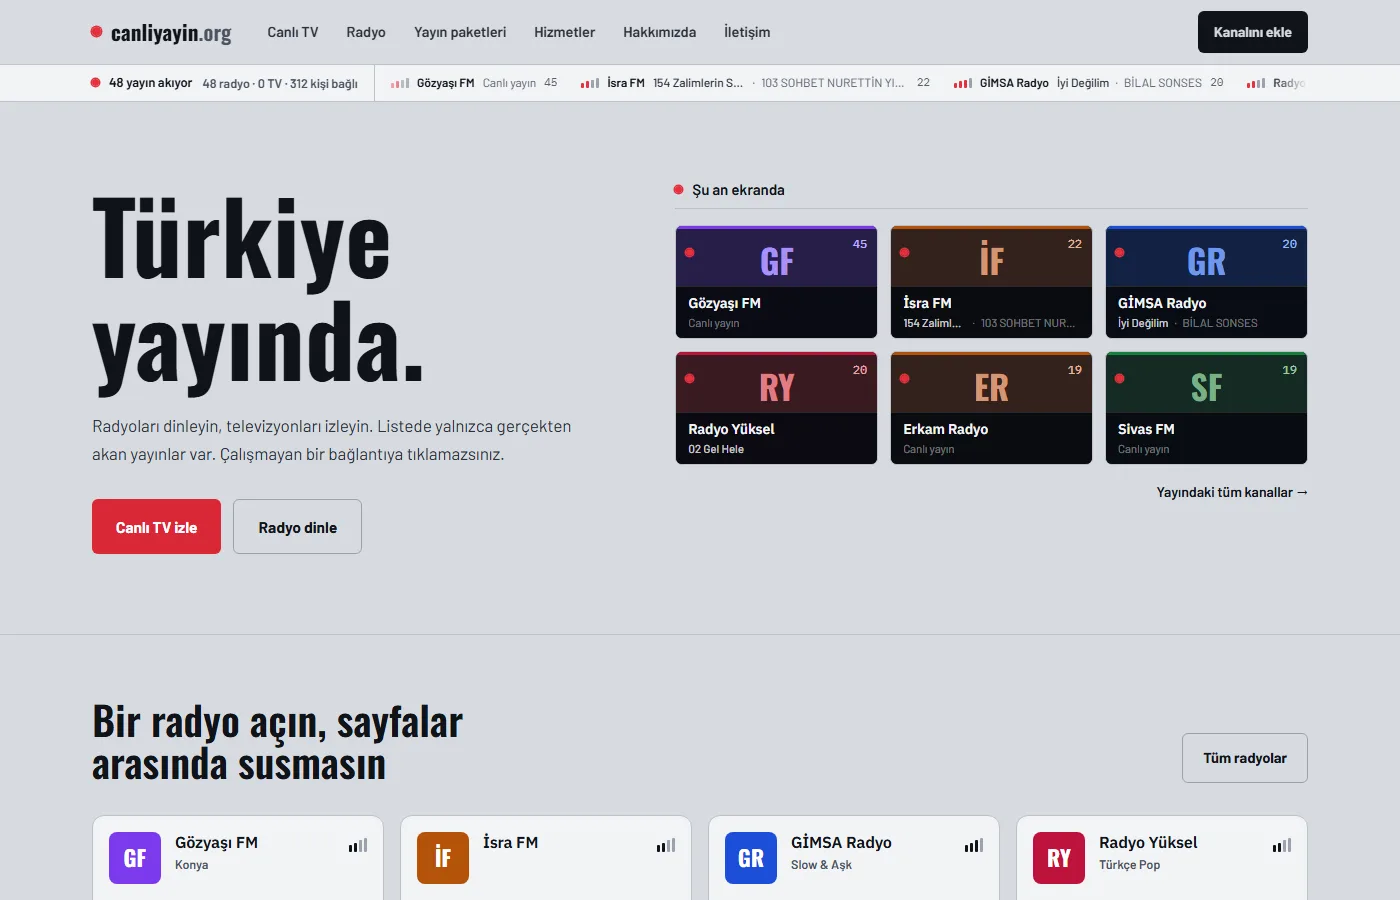This screenshot has width=1400, height=900.
Task: Click the purple GF icon next to Gözyaşı FM Konya
Action: pos(135,858)
